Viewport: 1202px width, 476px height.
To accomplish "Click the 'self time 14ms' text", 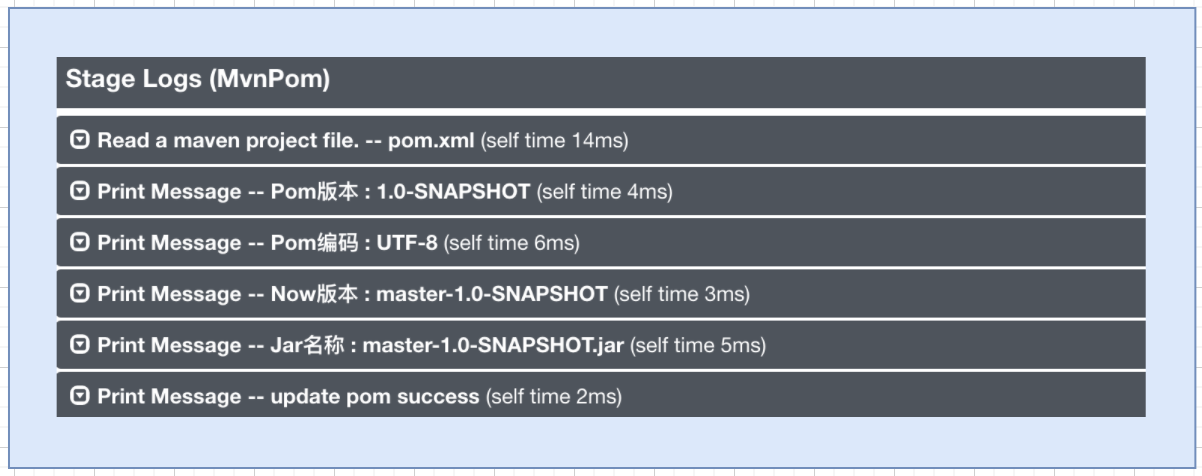I will 555,141.
